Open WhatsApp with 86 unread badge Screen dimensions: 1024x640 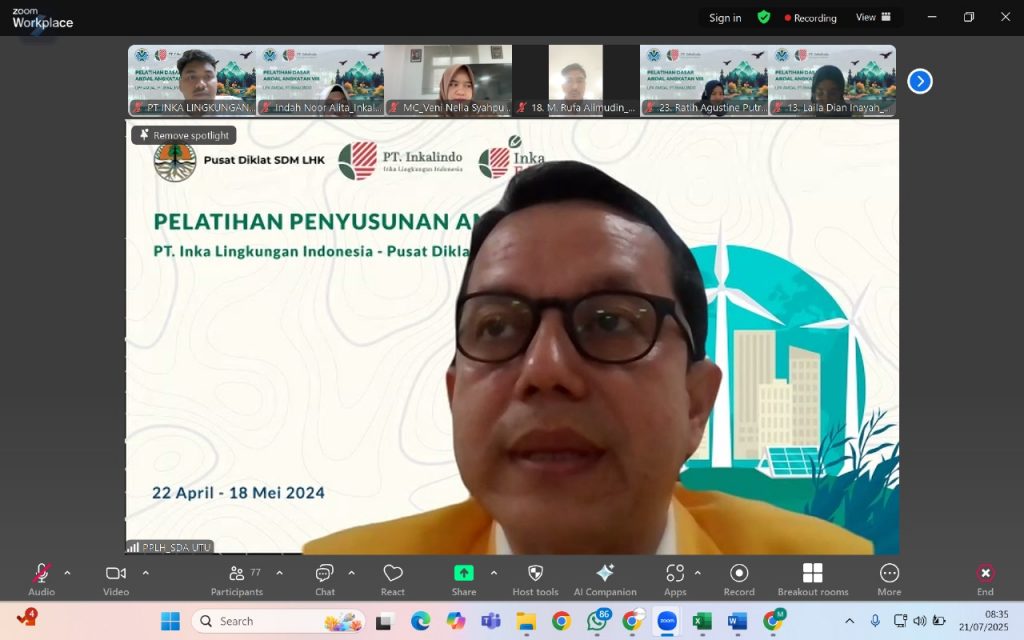[x=597, y=621]
